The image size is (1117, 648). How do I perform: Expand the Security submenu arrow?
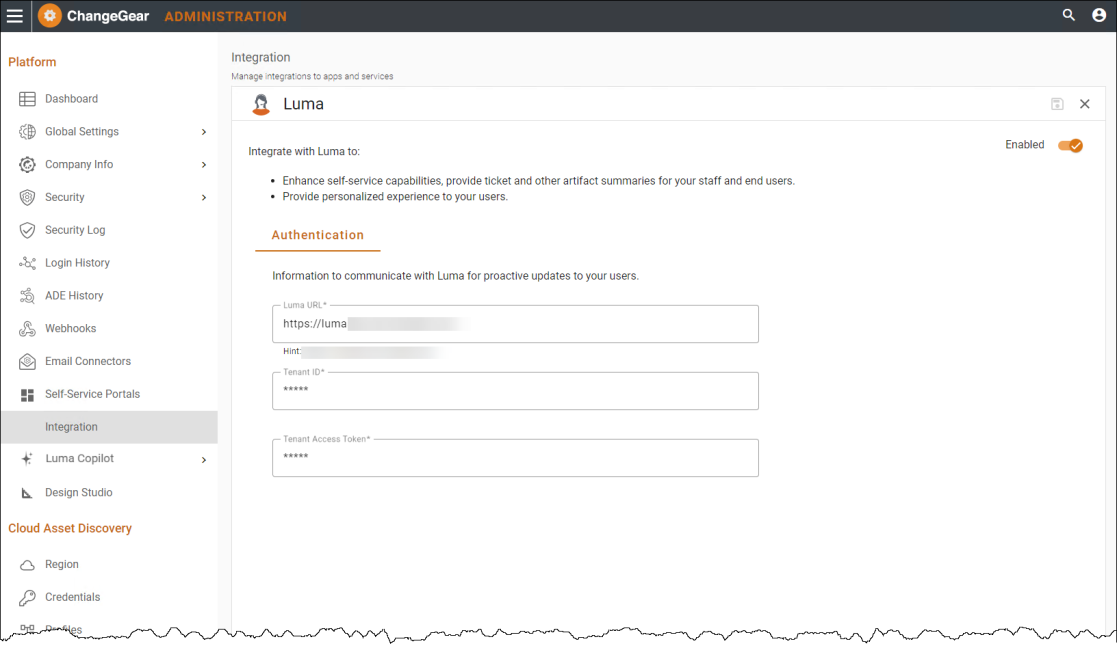[204, 198]
